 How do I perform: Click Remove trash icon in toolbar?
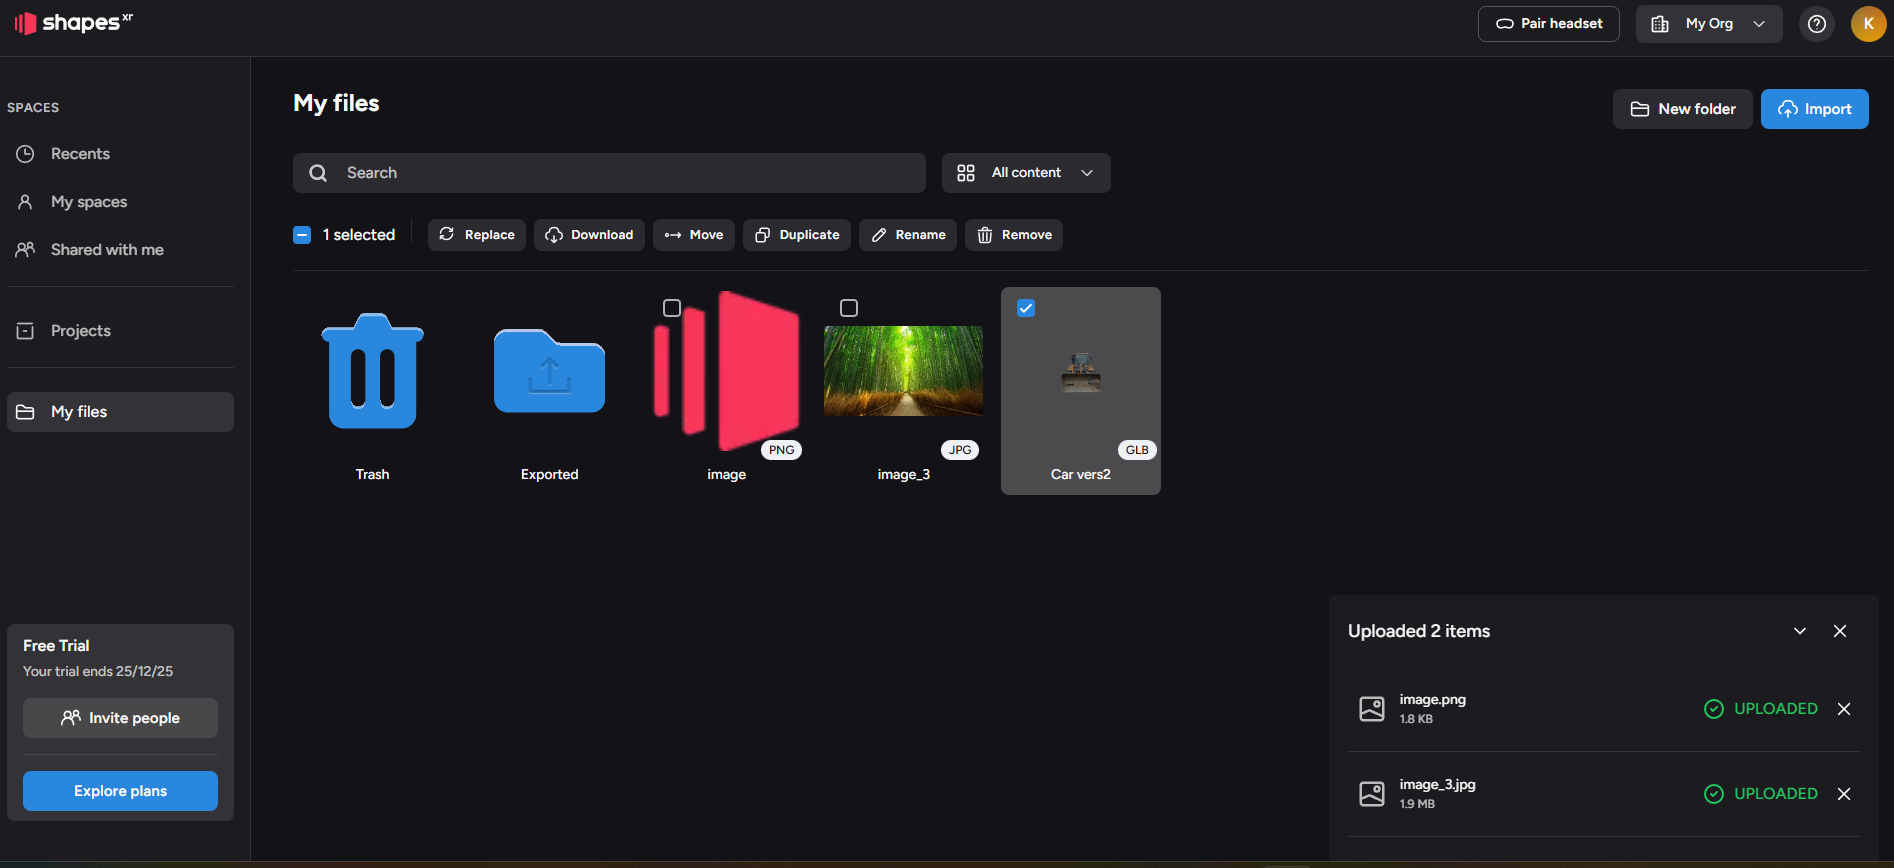(x=985, y=235)
